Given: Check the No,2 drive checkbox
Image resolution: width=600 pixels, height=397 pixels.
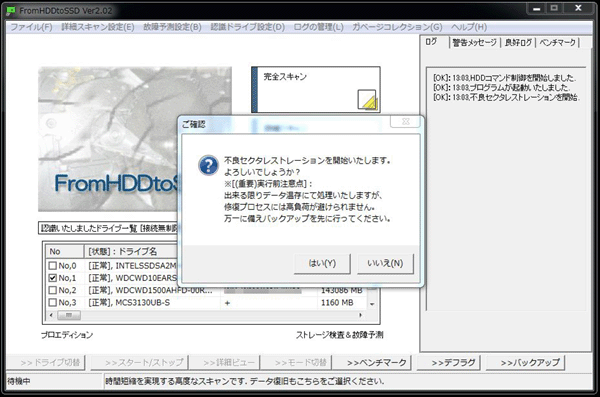Looking at the screenshot, I should 53,290.
